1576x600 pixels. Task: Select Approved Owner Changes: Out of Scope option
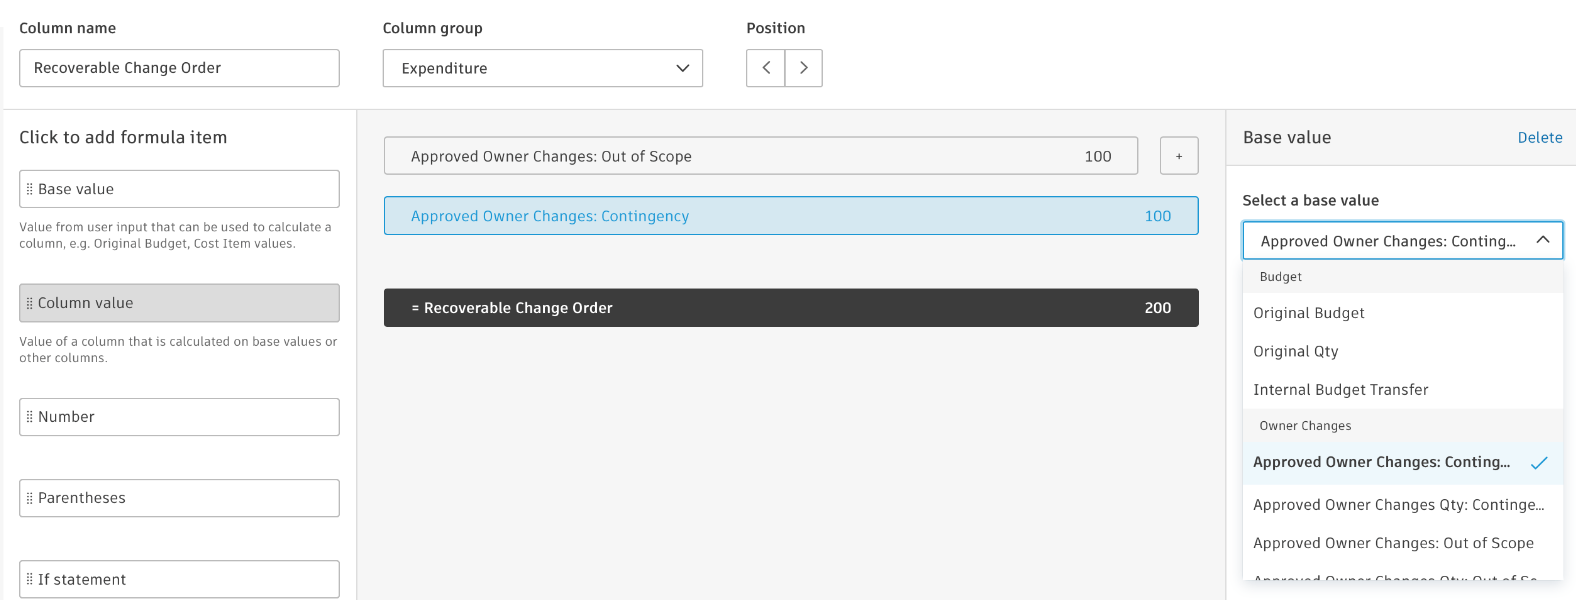point(1393,543)
